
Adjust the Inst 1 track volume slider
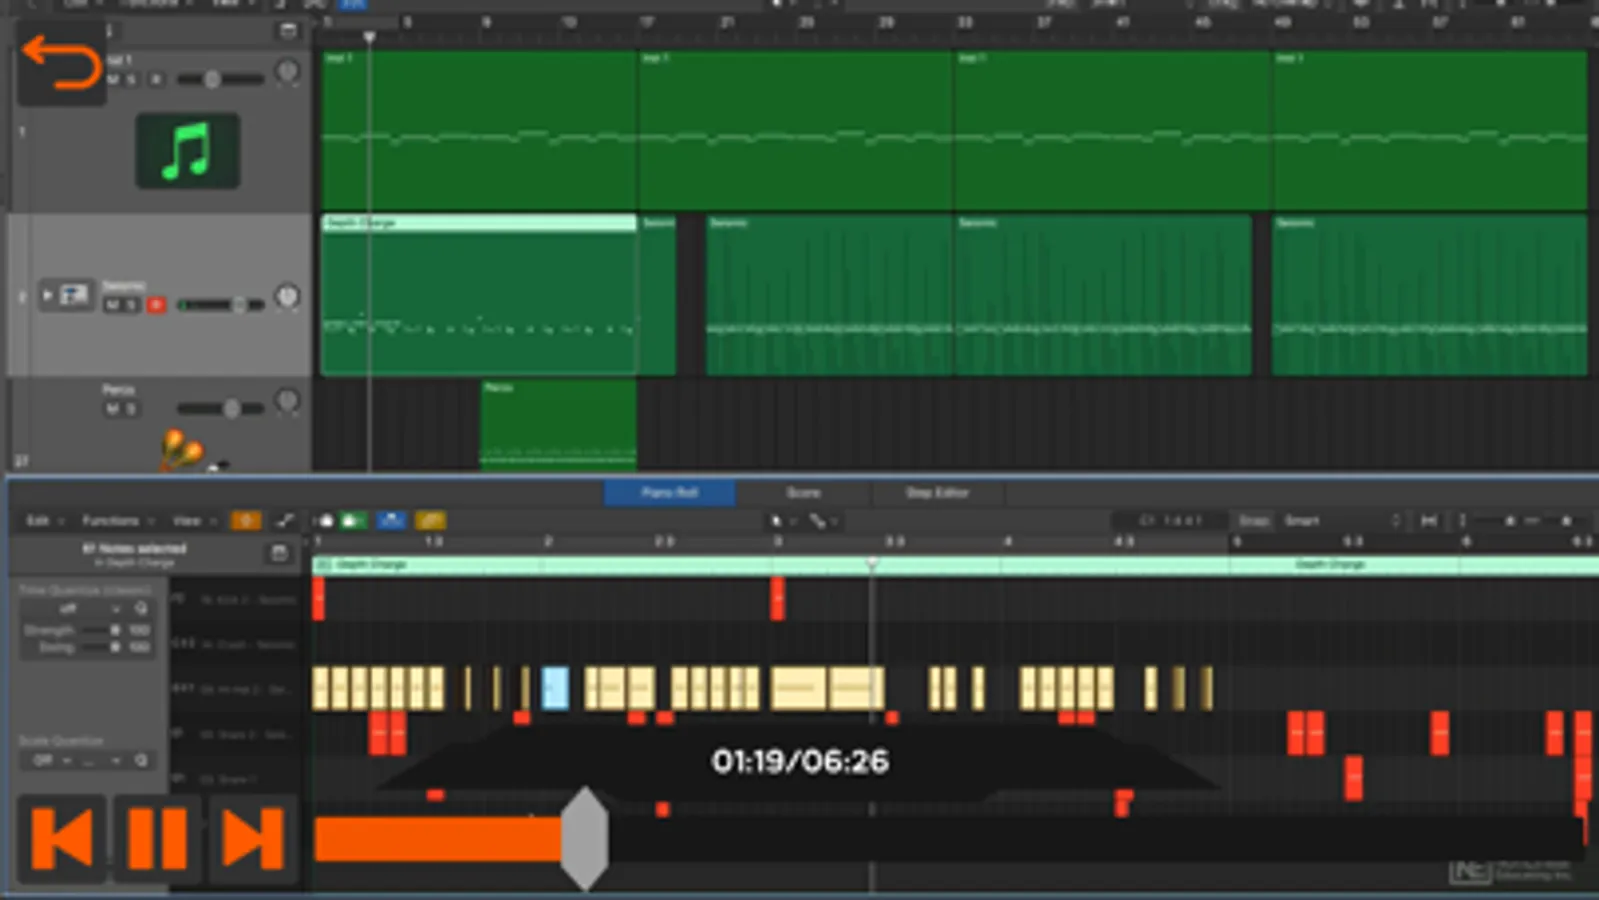[220, 79]
